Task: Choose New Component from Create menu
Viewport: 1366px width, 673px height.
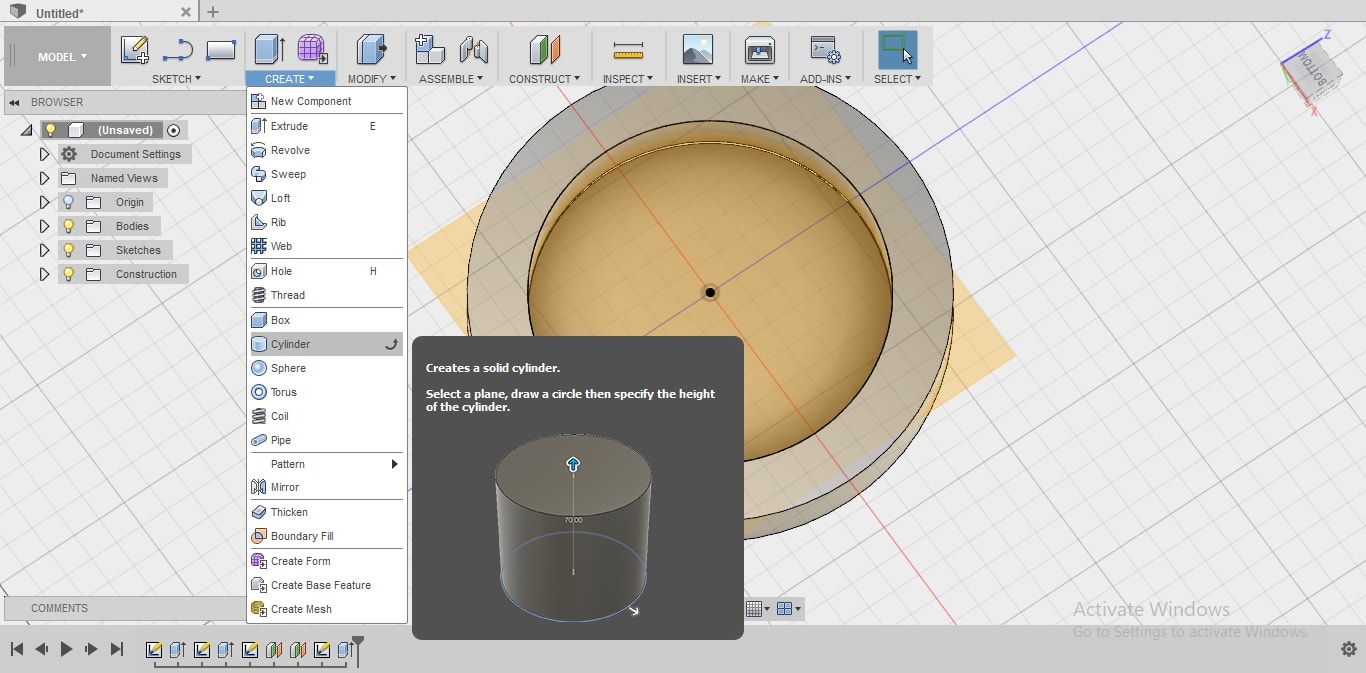Action: click(x=326, y=101)
